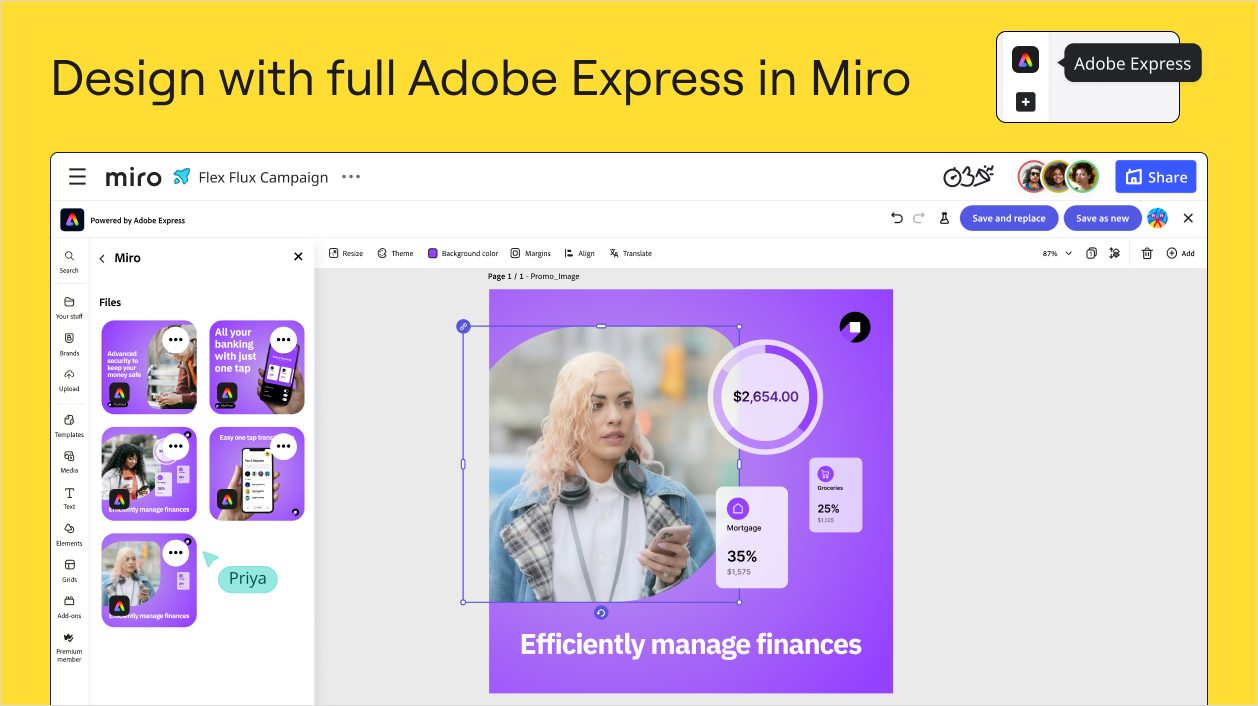1258x706 pixels.
Task: Click Save and replace
Action: 1009,218
